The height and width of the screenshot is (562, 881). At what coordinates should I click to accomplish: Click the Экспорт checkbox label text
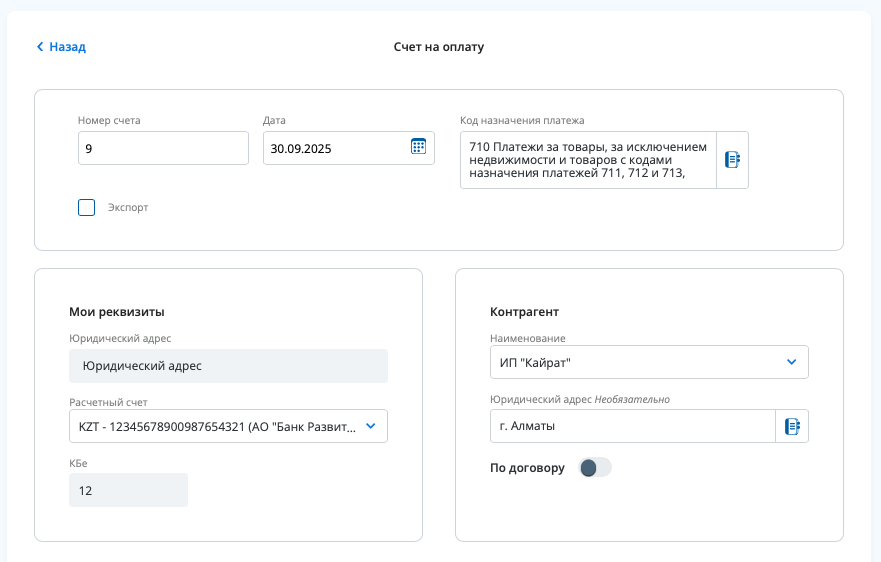[128, 208]
